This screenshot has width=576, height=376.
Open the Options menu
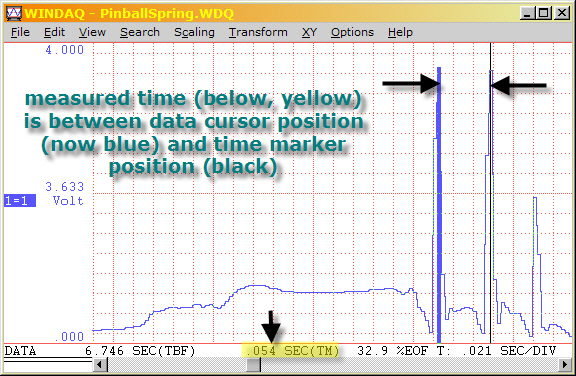pos(352,32)
